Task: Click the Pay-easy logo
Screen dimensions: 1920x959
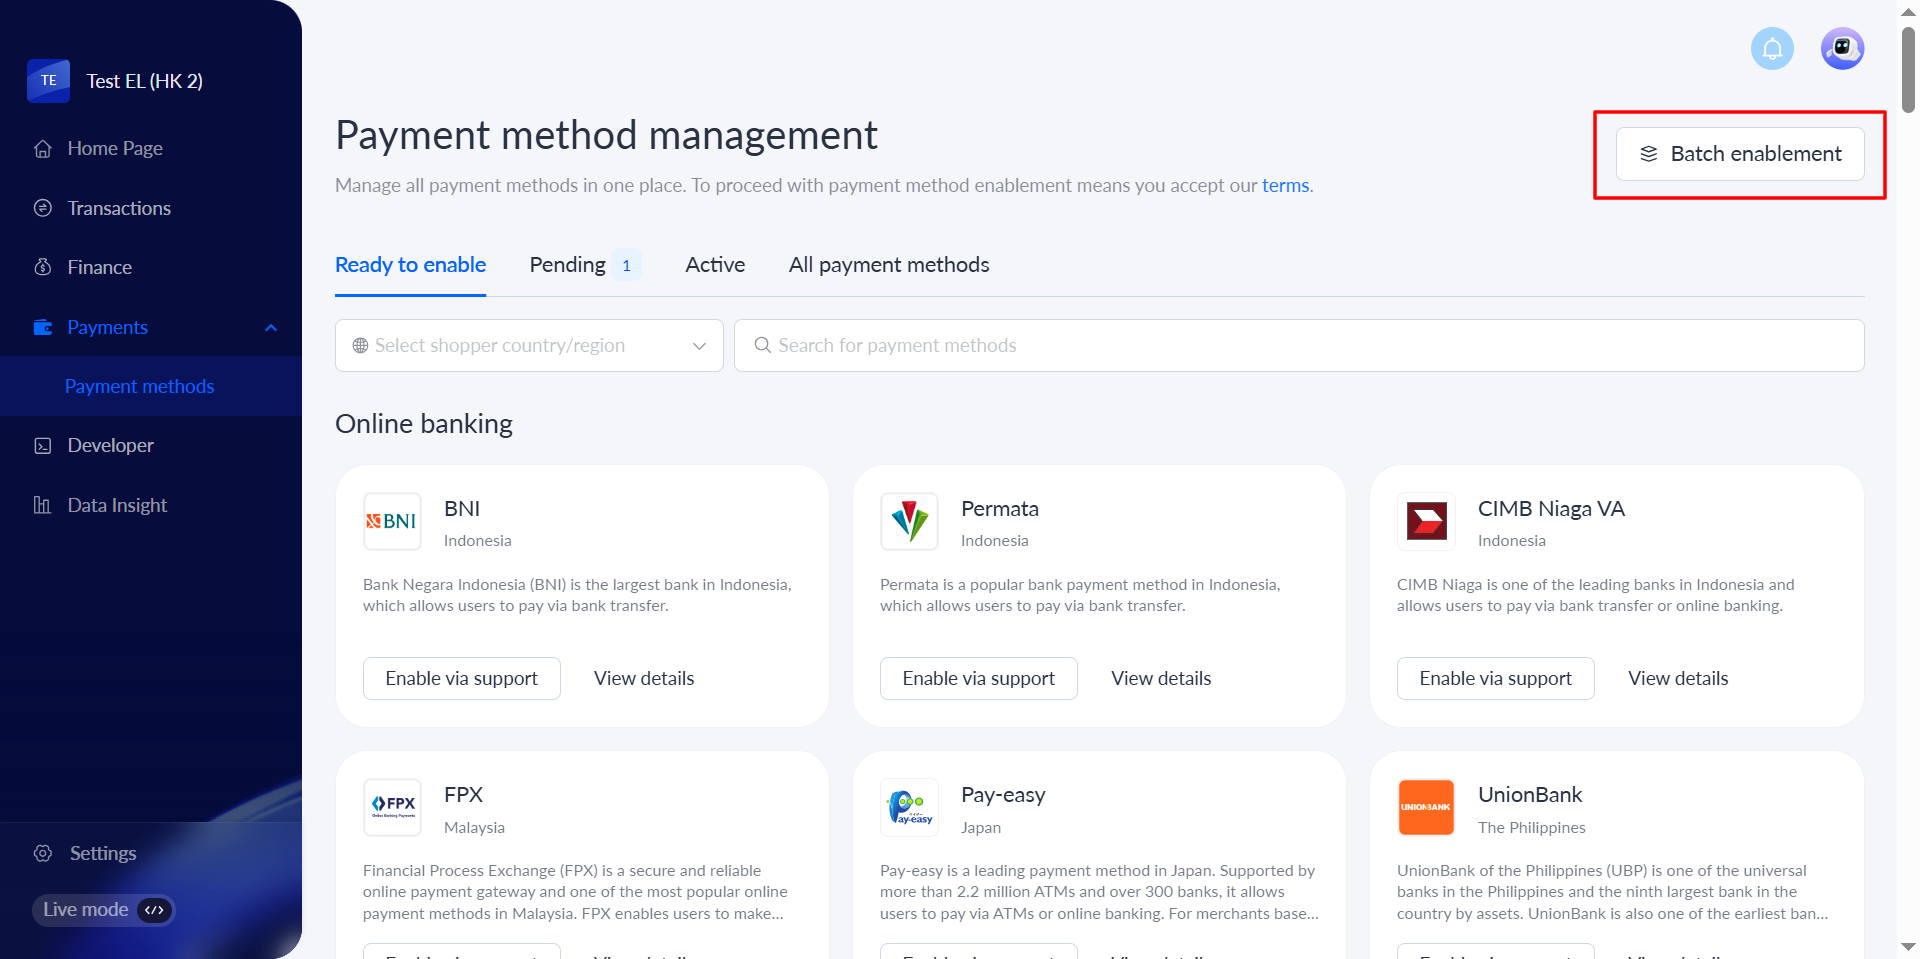Action: tap(909, 807)
